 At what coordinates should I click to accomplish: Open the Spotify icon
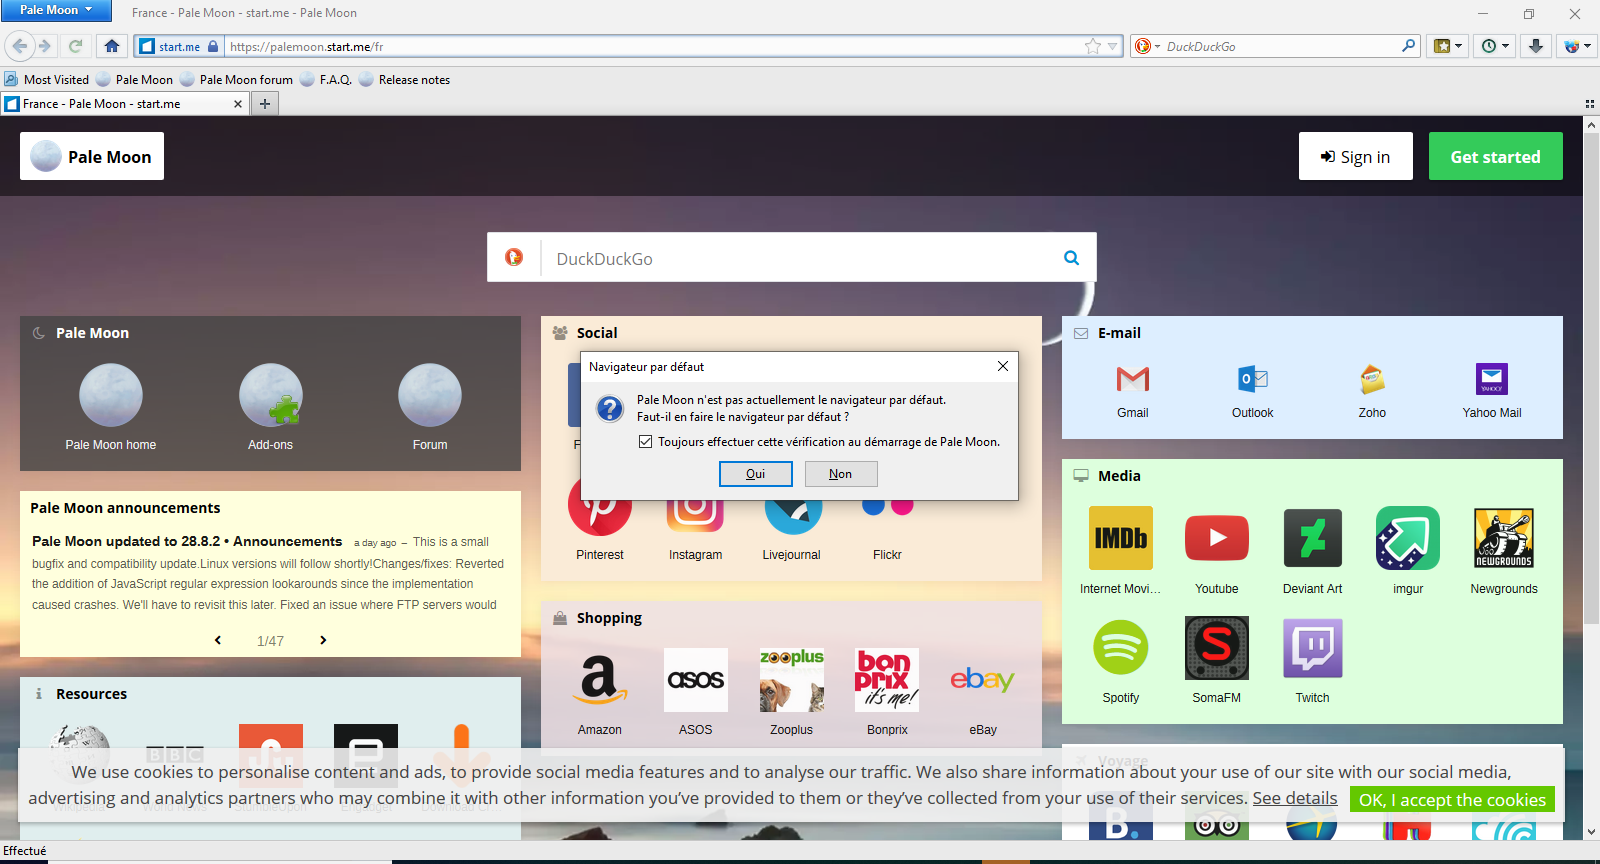[1120, 647]
